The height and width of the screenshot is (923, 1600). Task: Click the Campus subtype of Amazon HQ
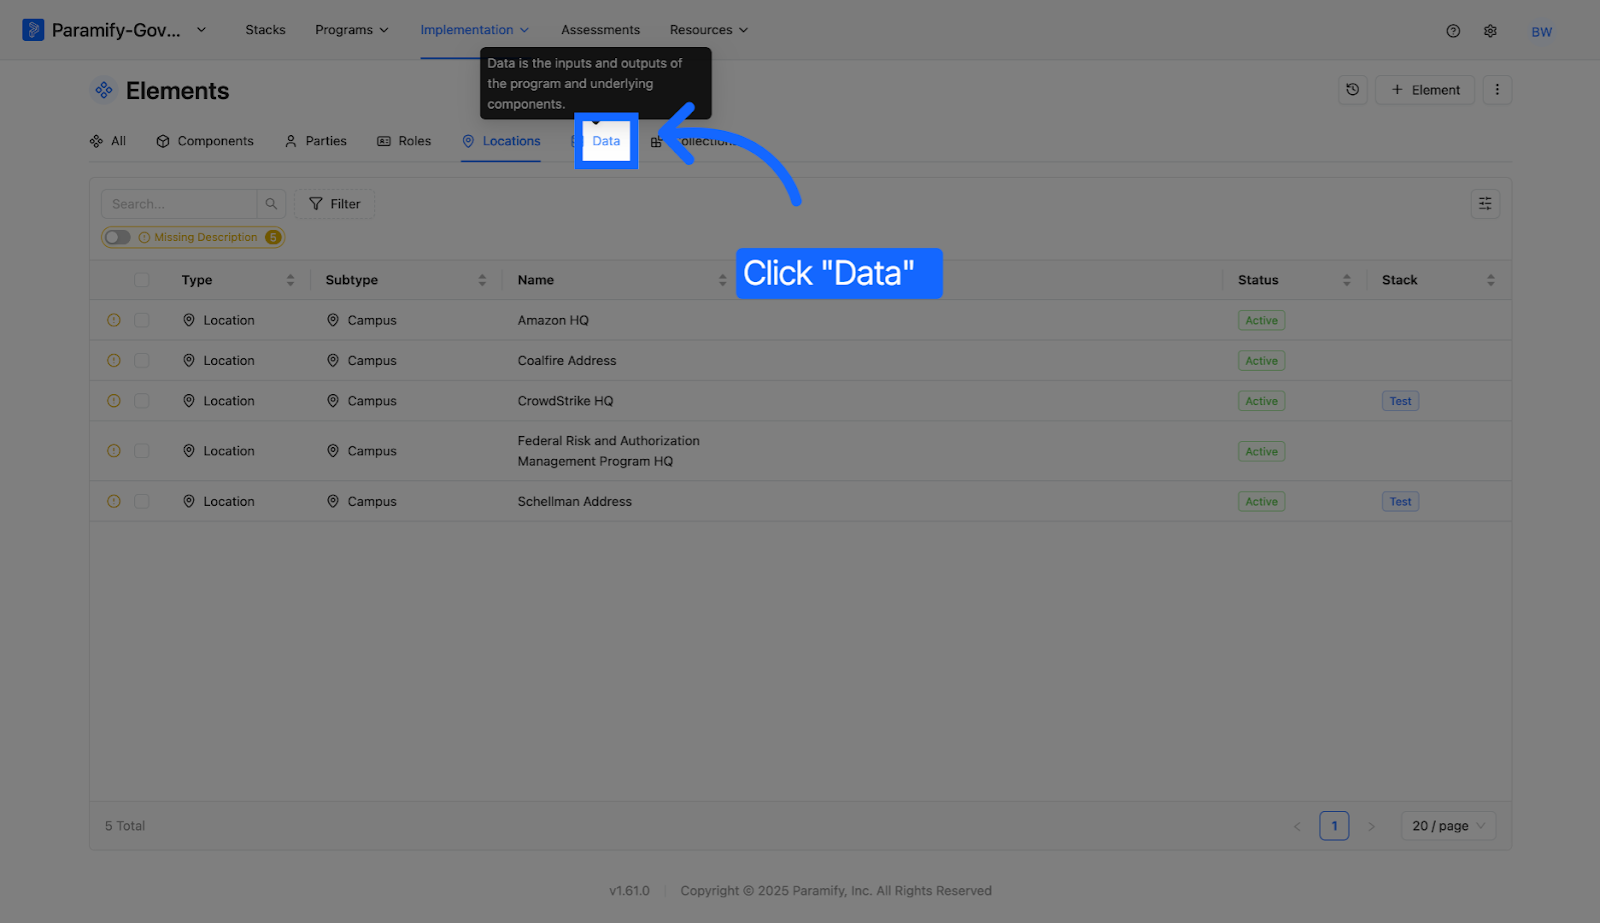click(362, 321)
